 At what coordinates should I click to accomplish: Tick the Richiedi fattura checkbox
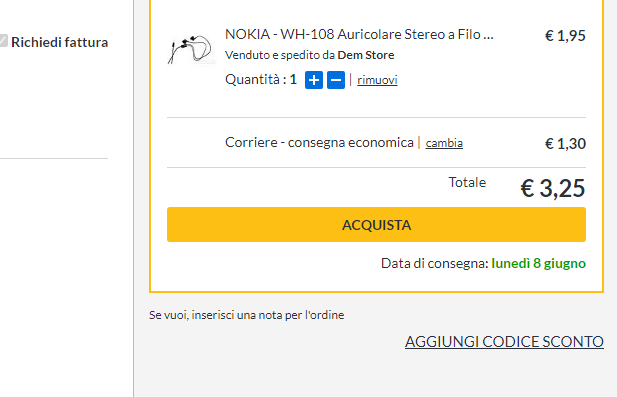pos(3,41)
